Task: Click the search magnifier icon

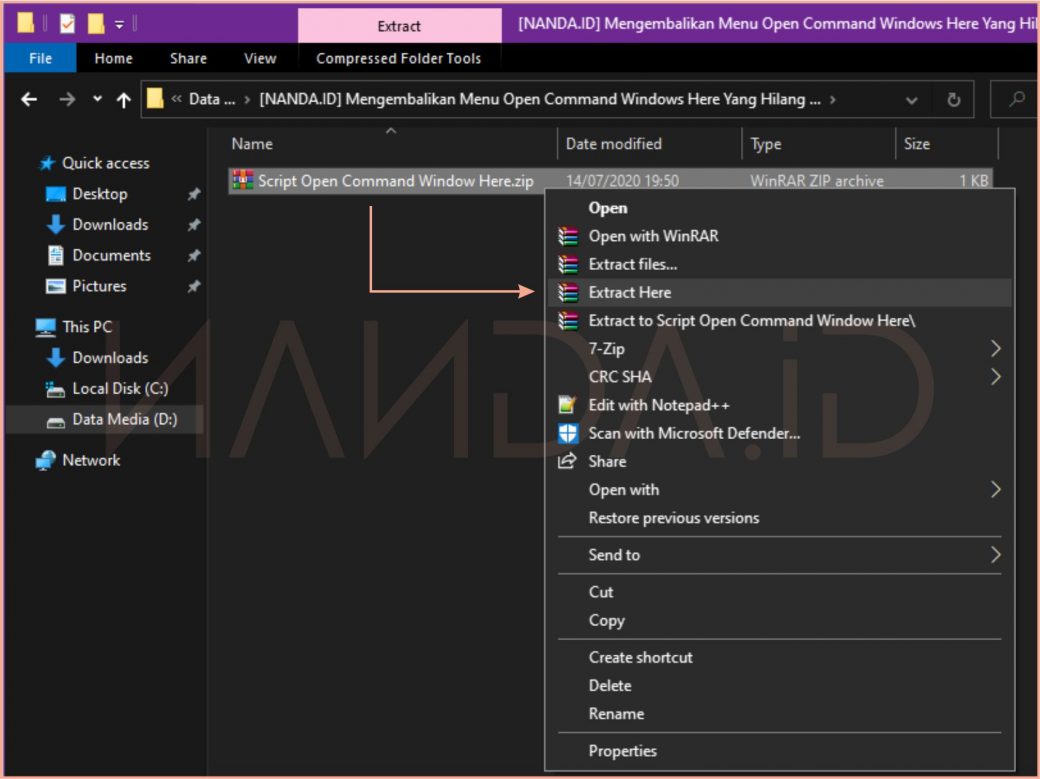Action: (1017, 100)
